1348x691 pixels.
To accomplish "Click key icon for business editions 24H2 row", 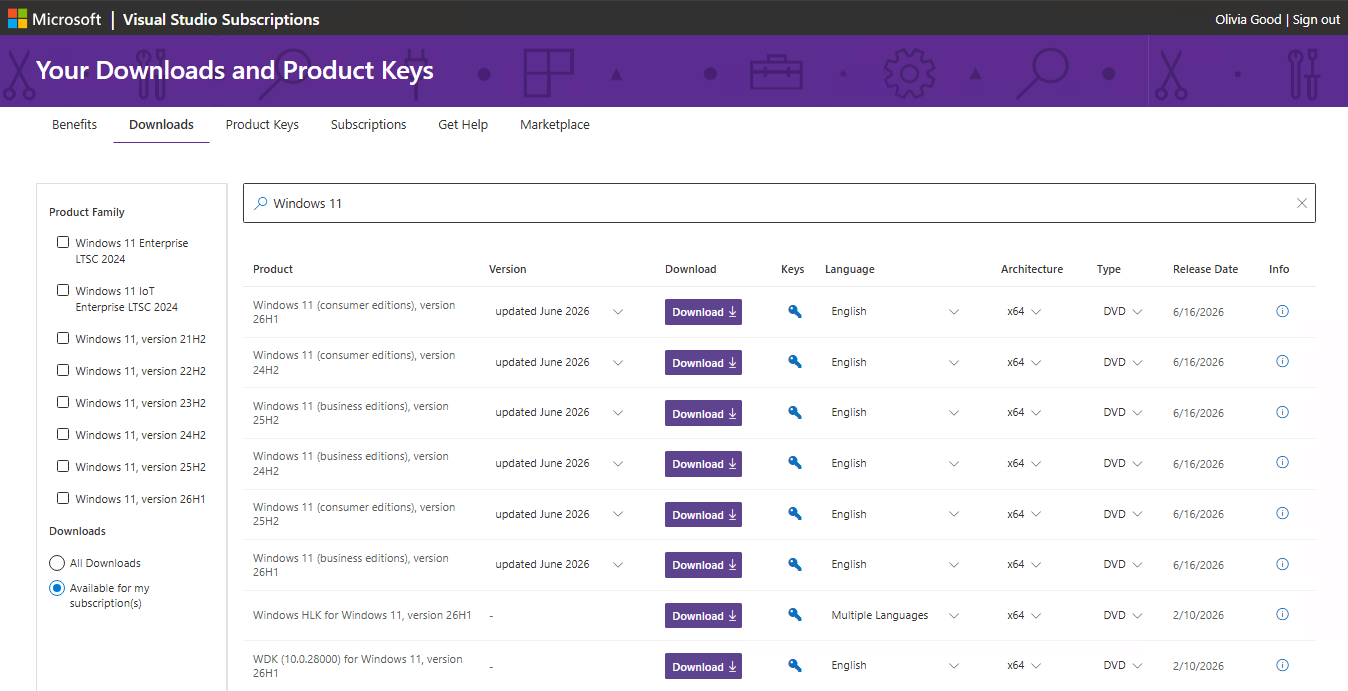I will (x=795, y=463).
